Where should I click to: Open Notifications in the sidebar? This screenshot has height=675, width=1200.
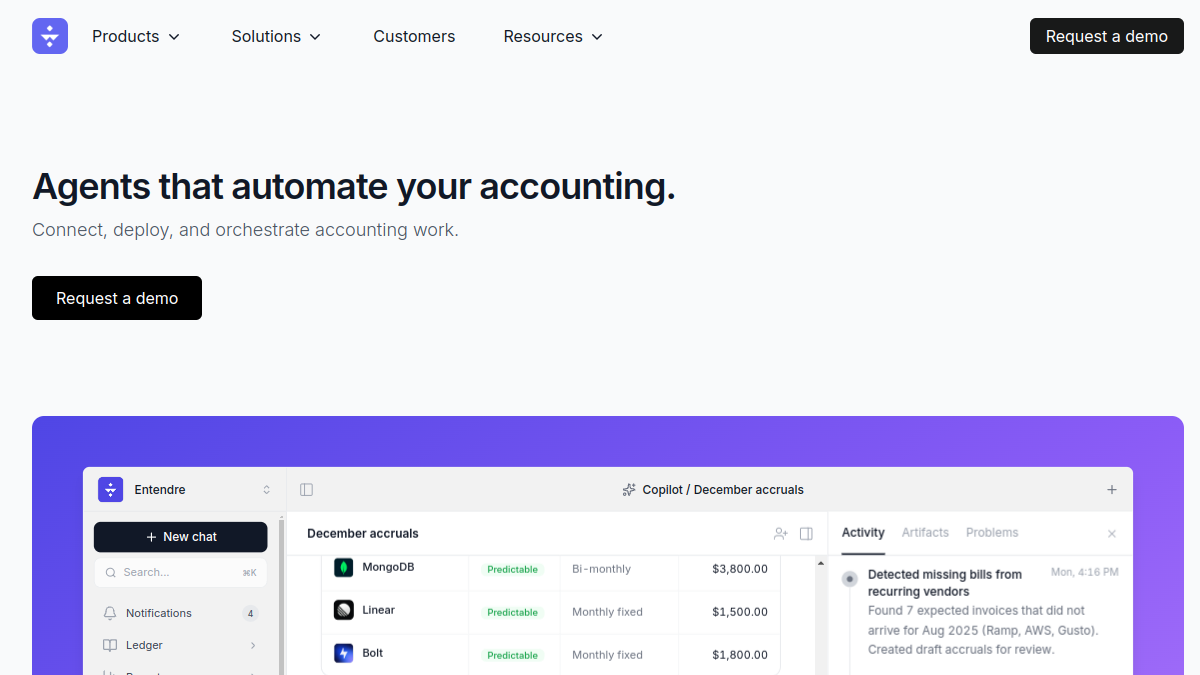coord(181,613)
